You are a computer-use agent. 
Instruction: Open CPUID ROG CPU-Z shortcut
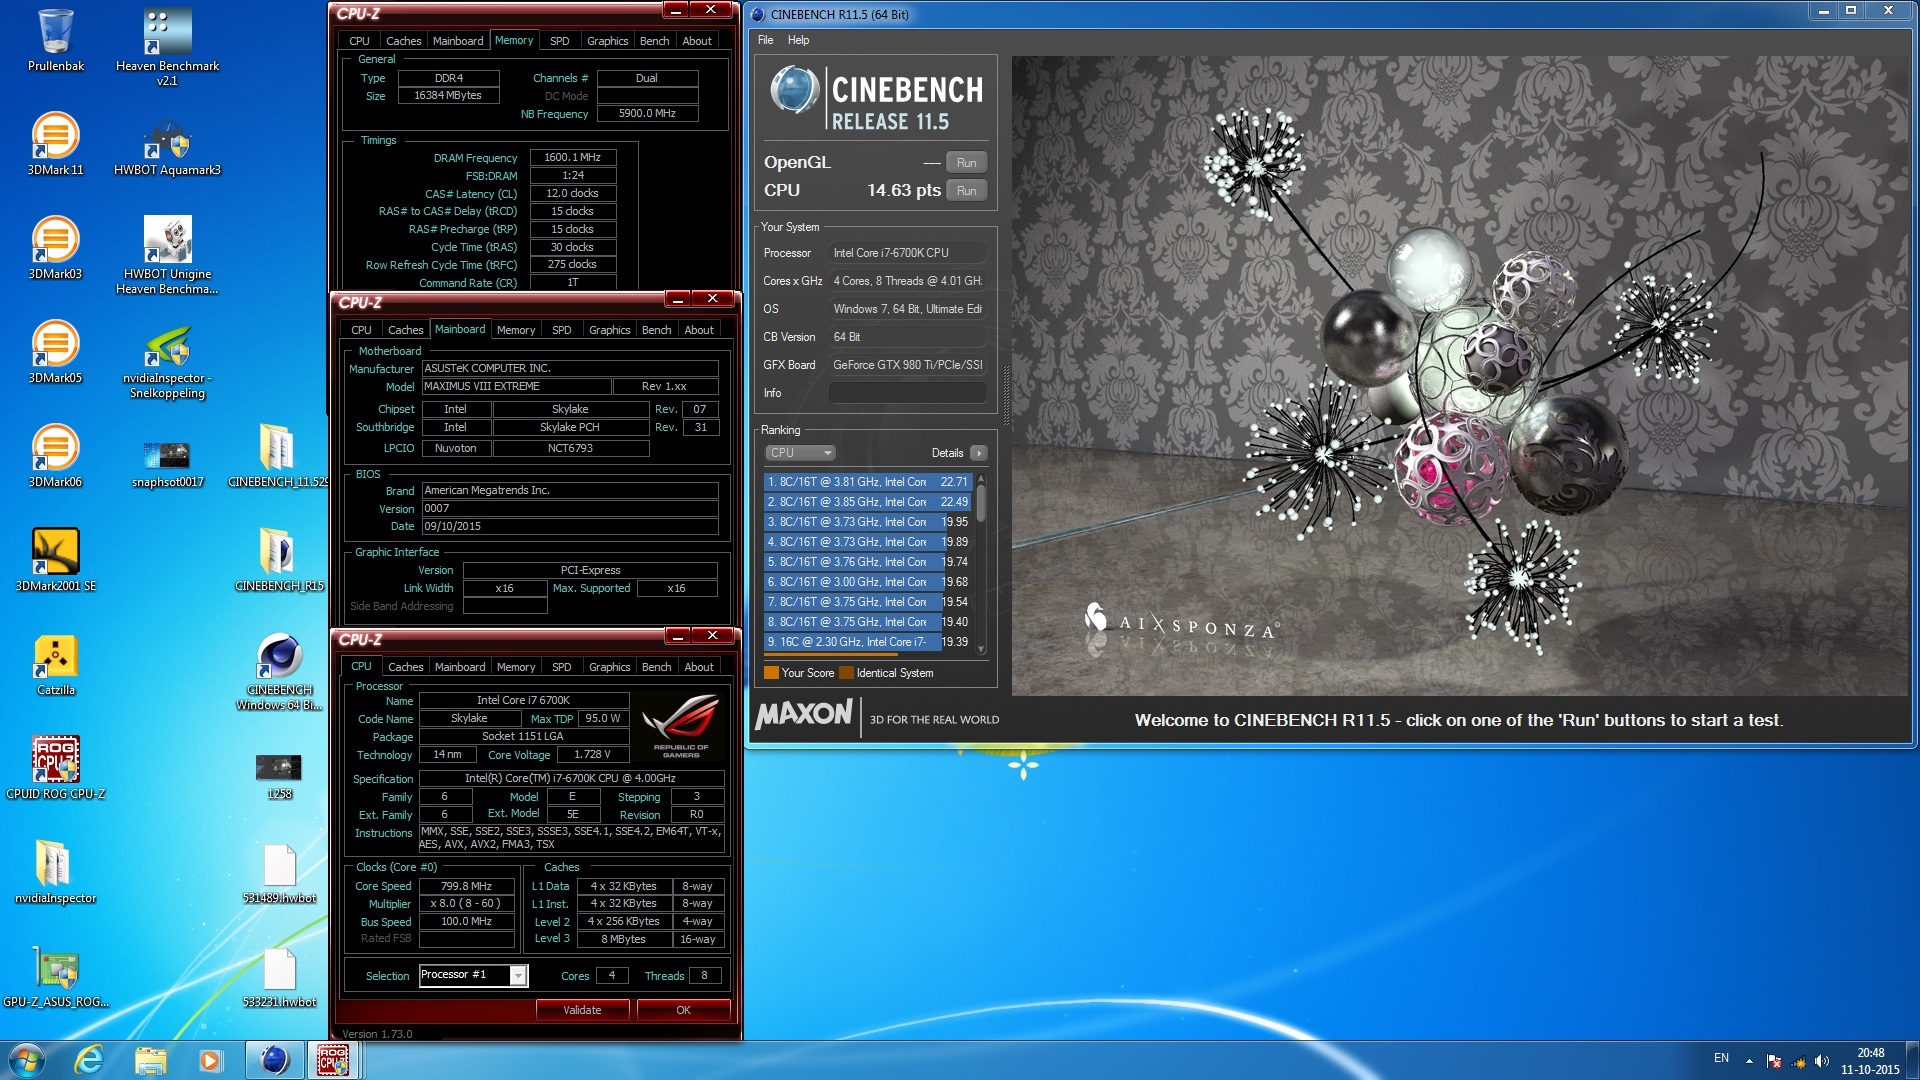(56, 768)
